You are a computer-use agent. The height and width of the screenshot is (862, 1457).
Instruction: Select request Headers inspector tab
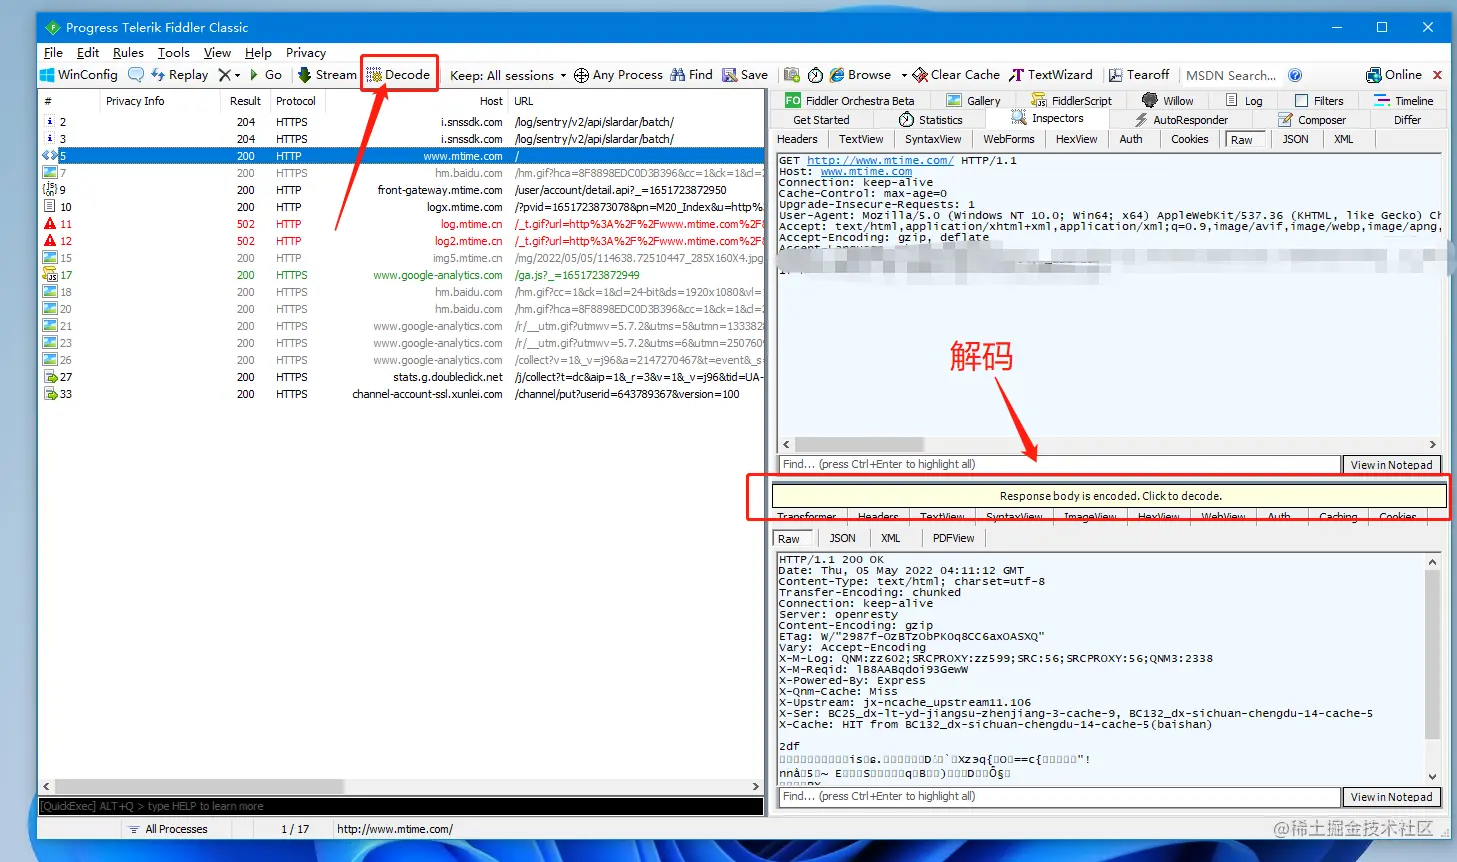tap(797, 140)
